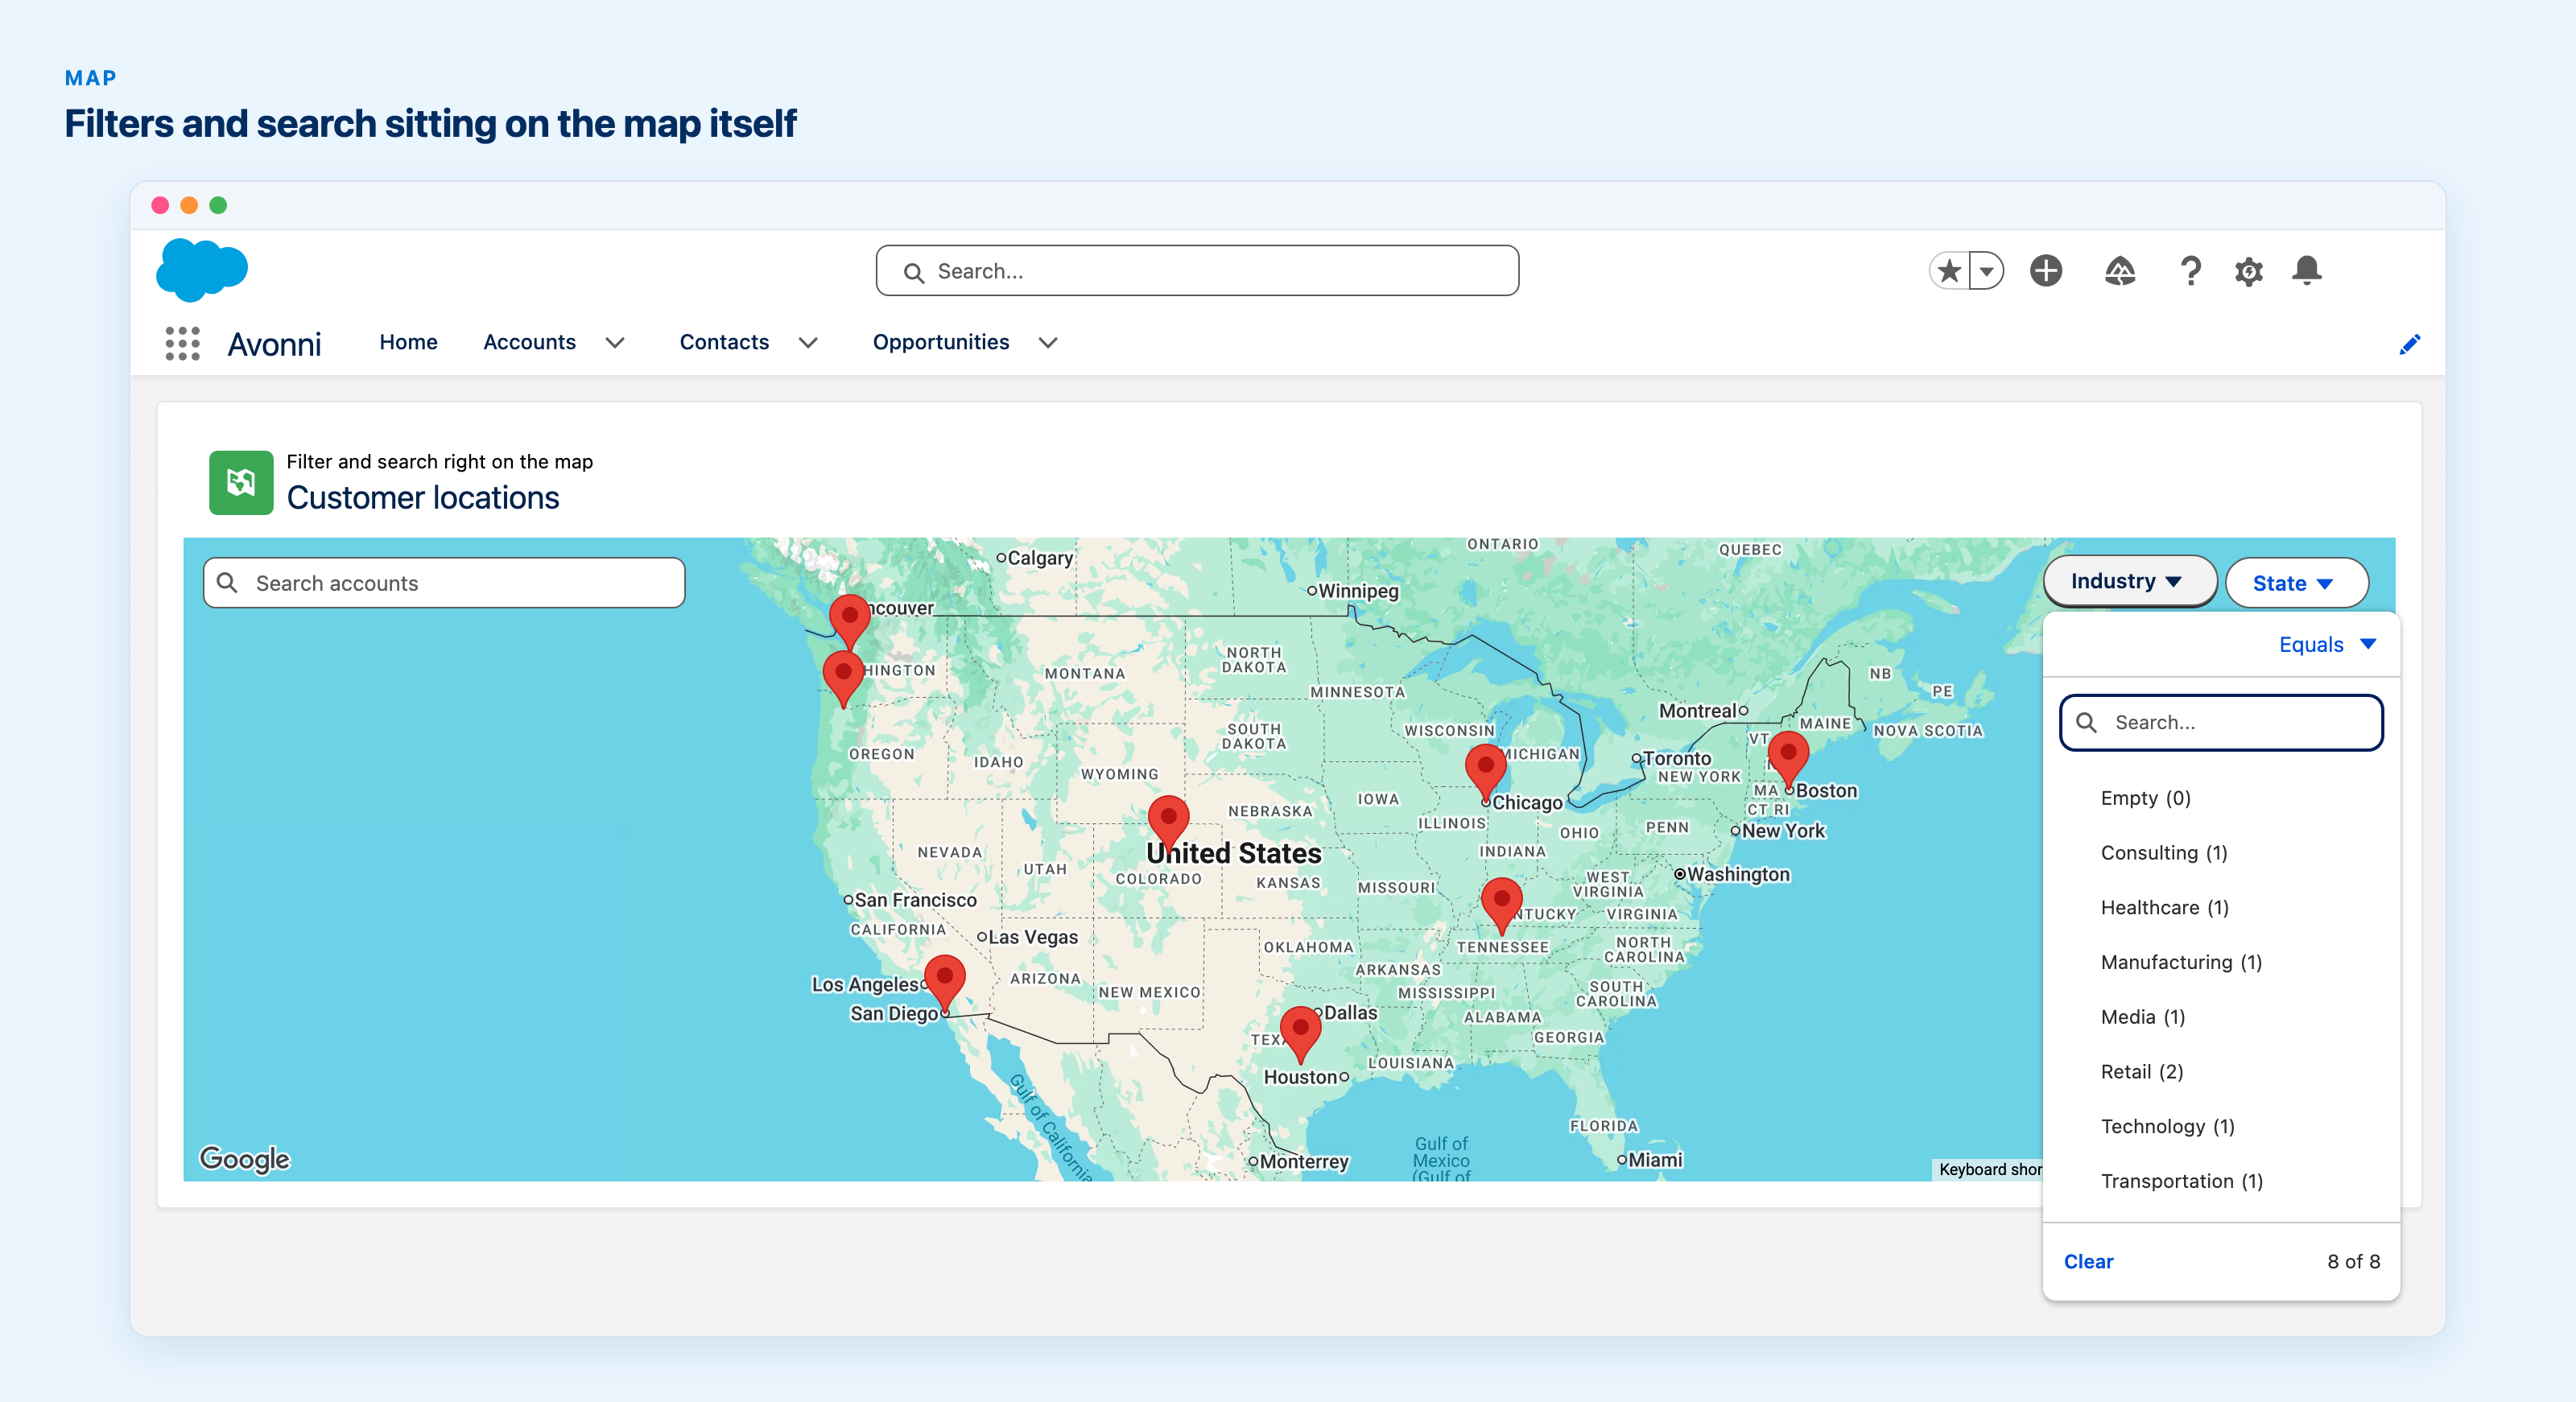Select the Empty (0) filter option
This screenshot has width=2576, height=1402.
pyautogui.click(x=2220, y=798)
